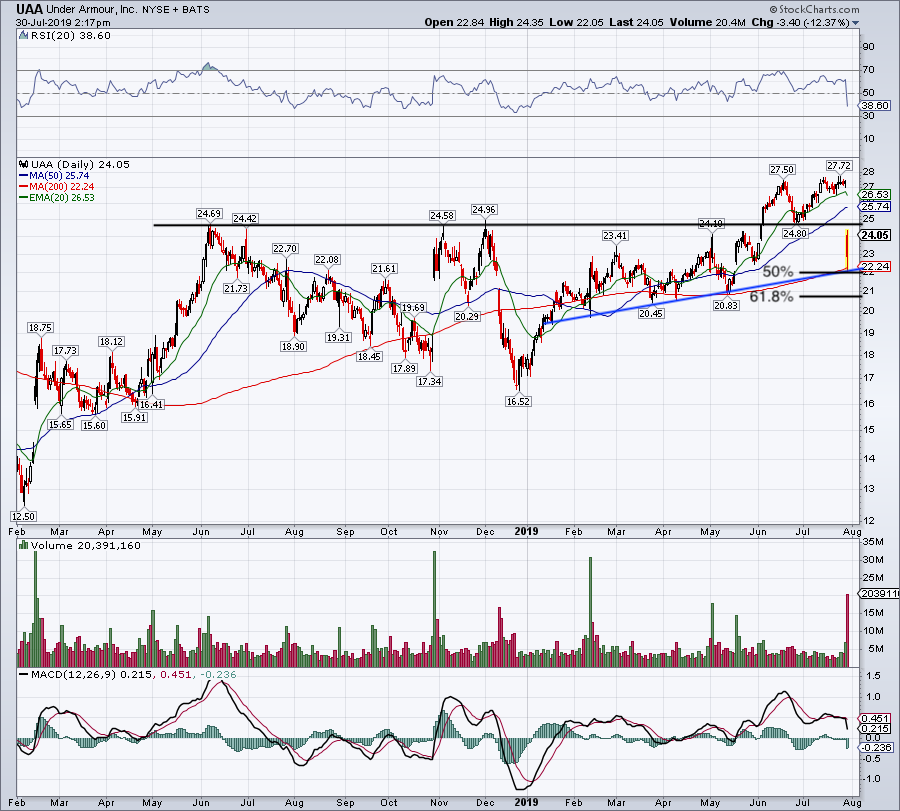Click the 24.42 price label
Screen dimensions: 900x811
(x=245, y=219)
